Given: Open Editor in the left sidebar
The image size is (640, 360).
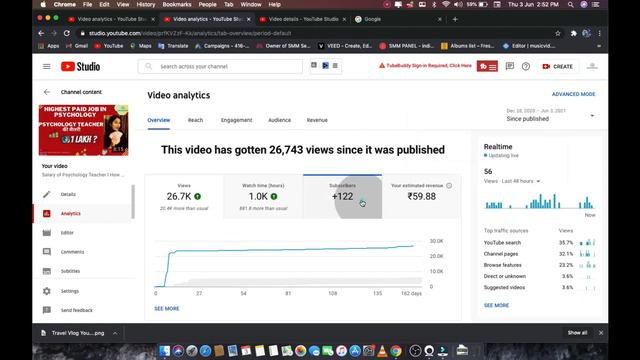Looking at the screenshot, I should [x=67, y=233].
